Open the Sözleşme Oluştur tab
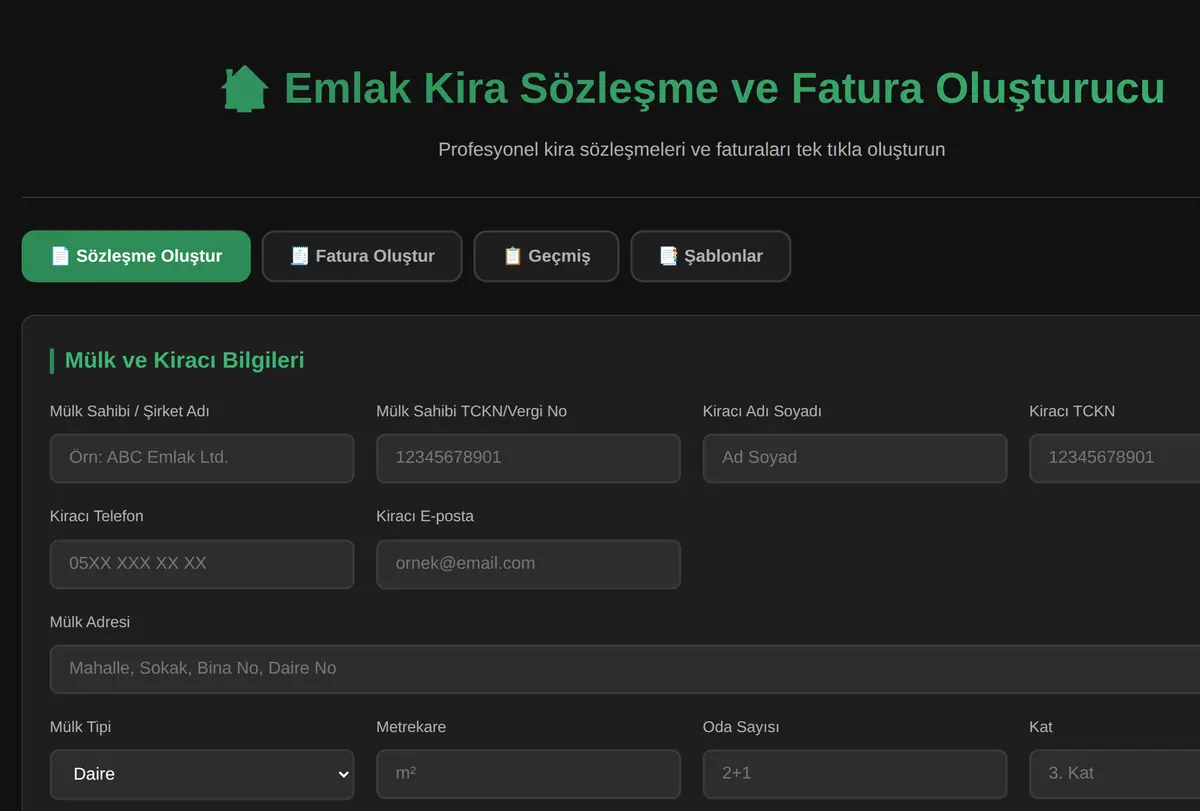Image resolution: width=1200 pixels, height=811 pixels. pos(136,256)
